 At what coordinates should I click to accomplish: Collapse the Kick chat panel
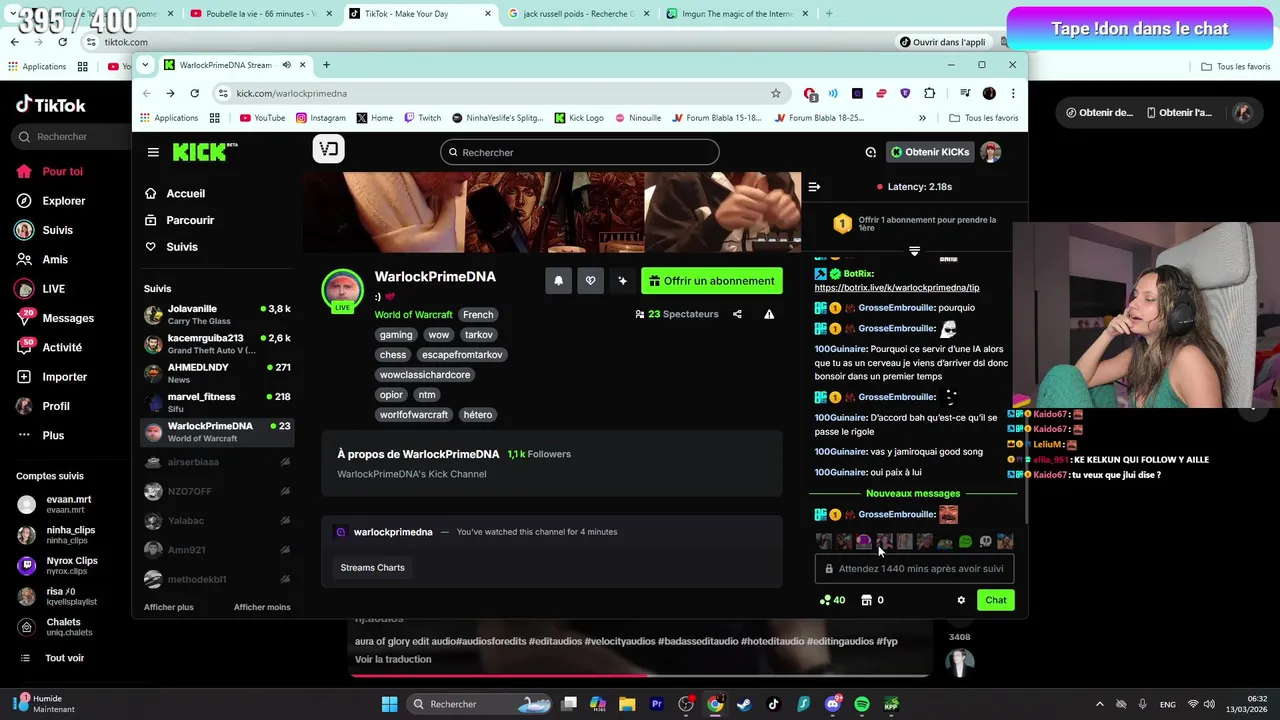pos(814,187)
